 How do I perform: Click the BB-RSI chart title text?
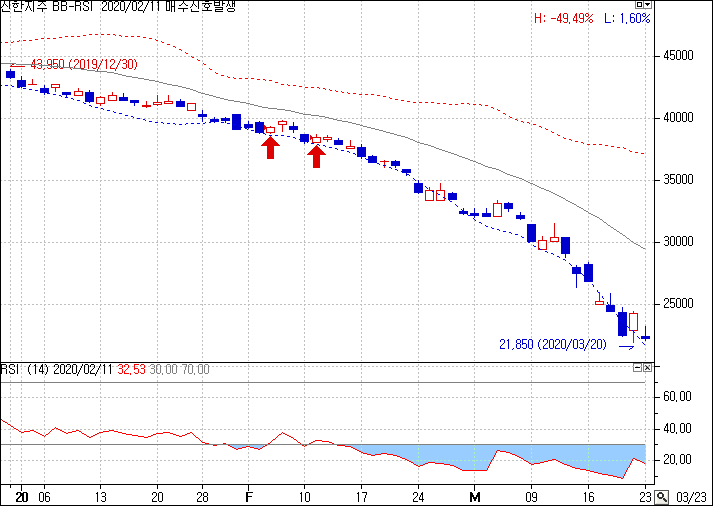pos(118,6)
